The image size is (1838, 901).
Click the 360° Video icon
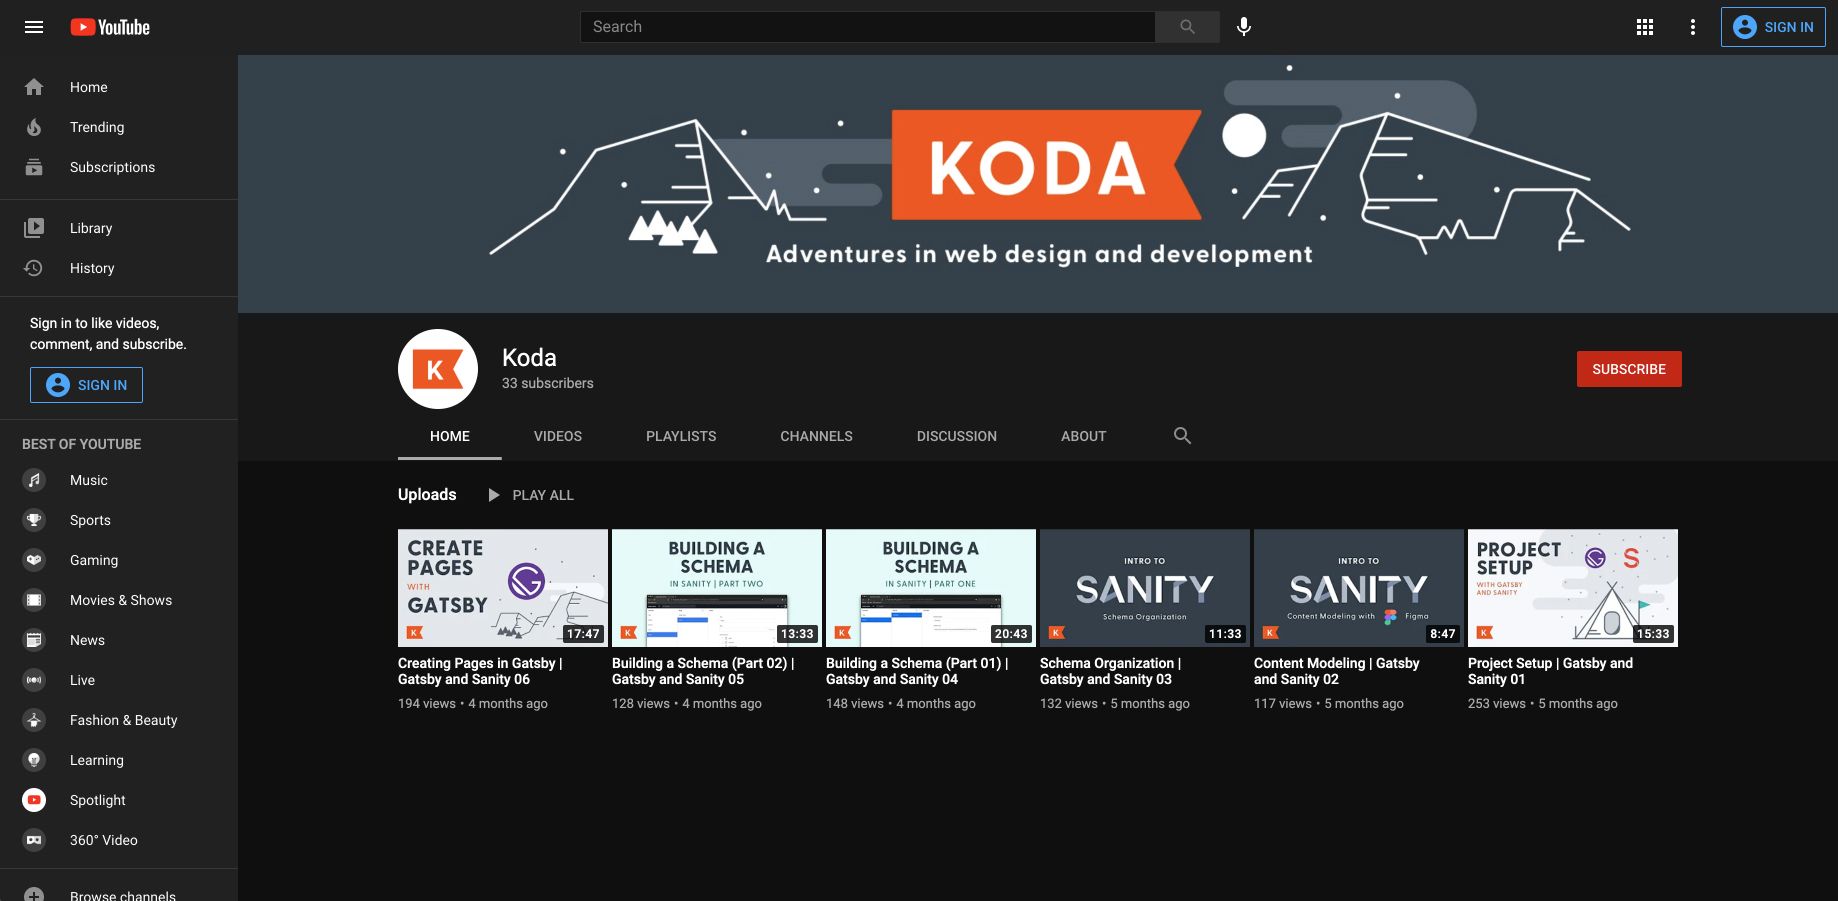[34, 840]
